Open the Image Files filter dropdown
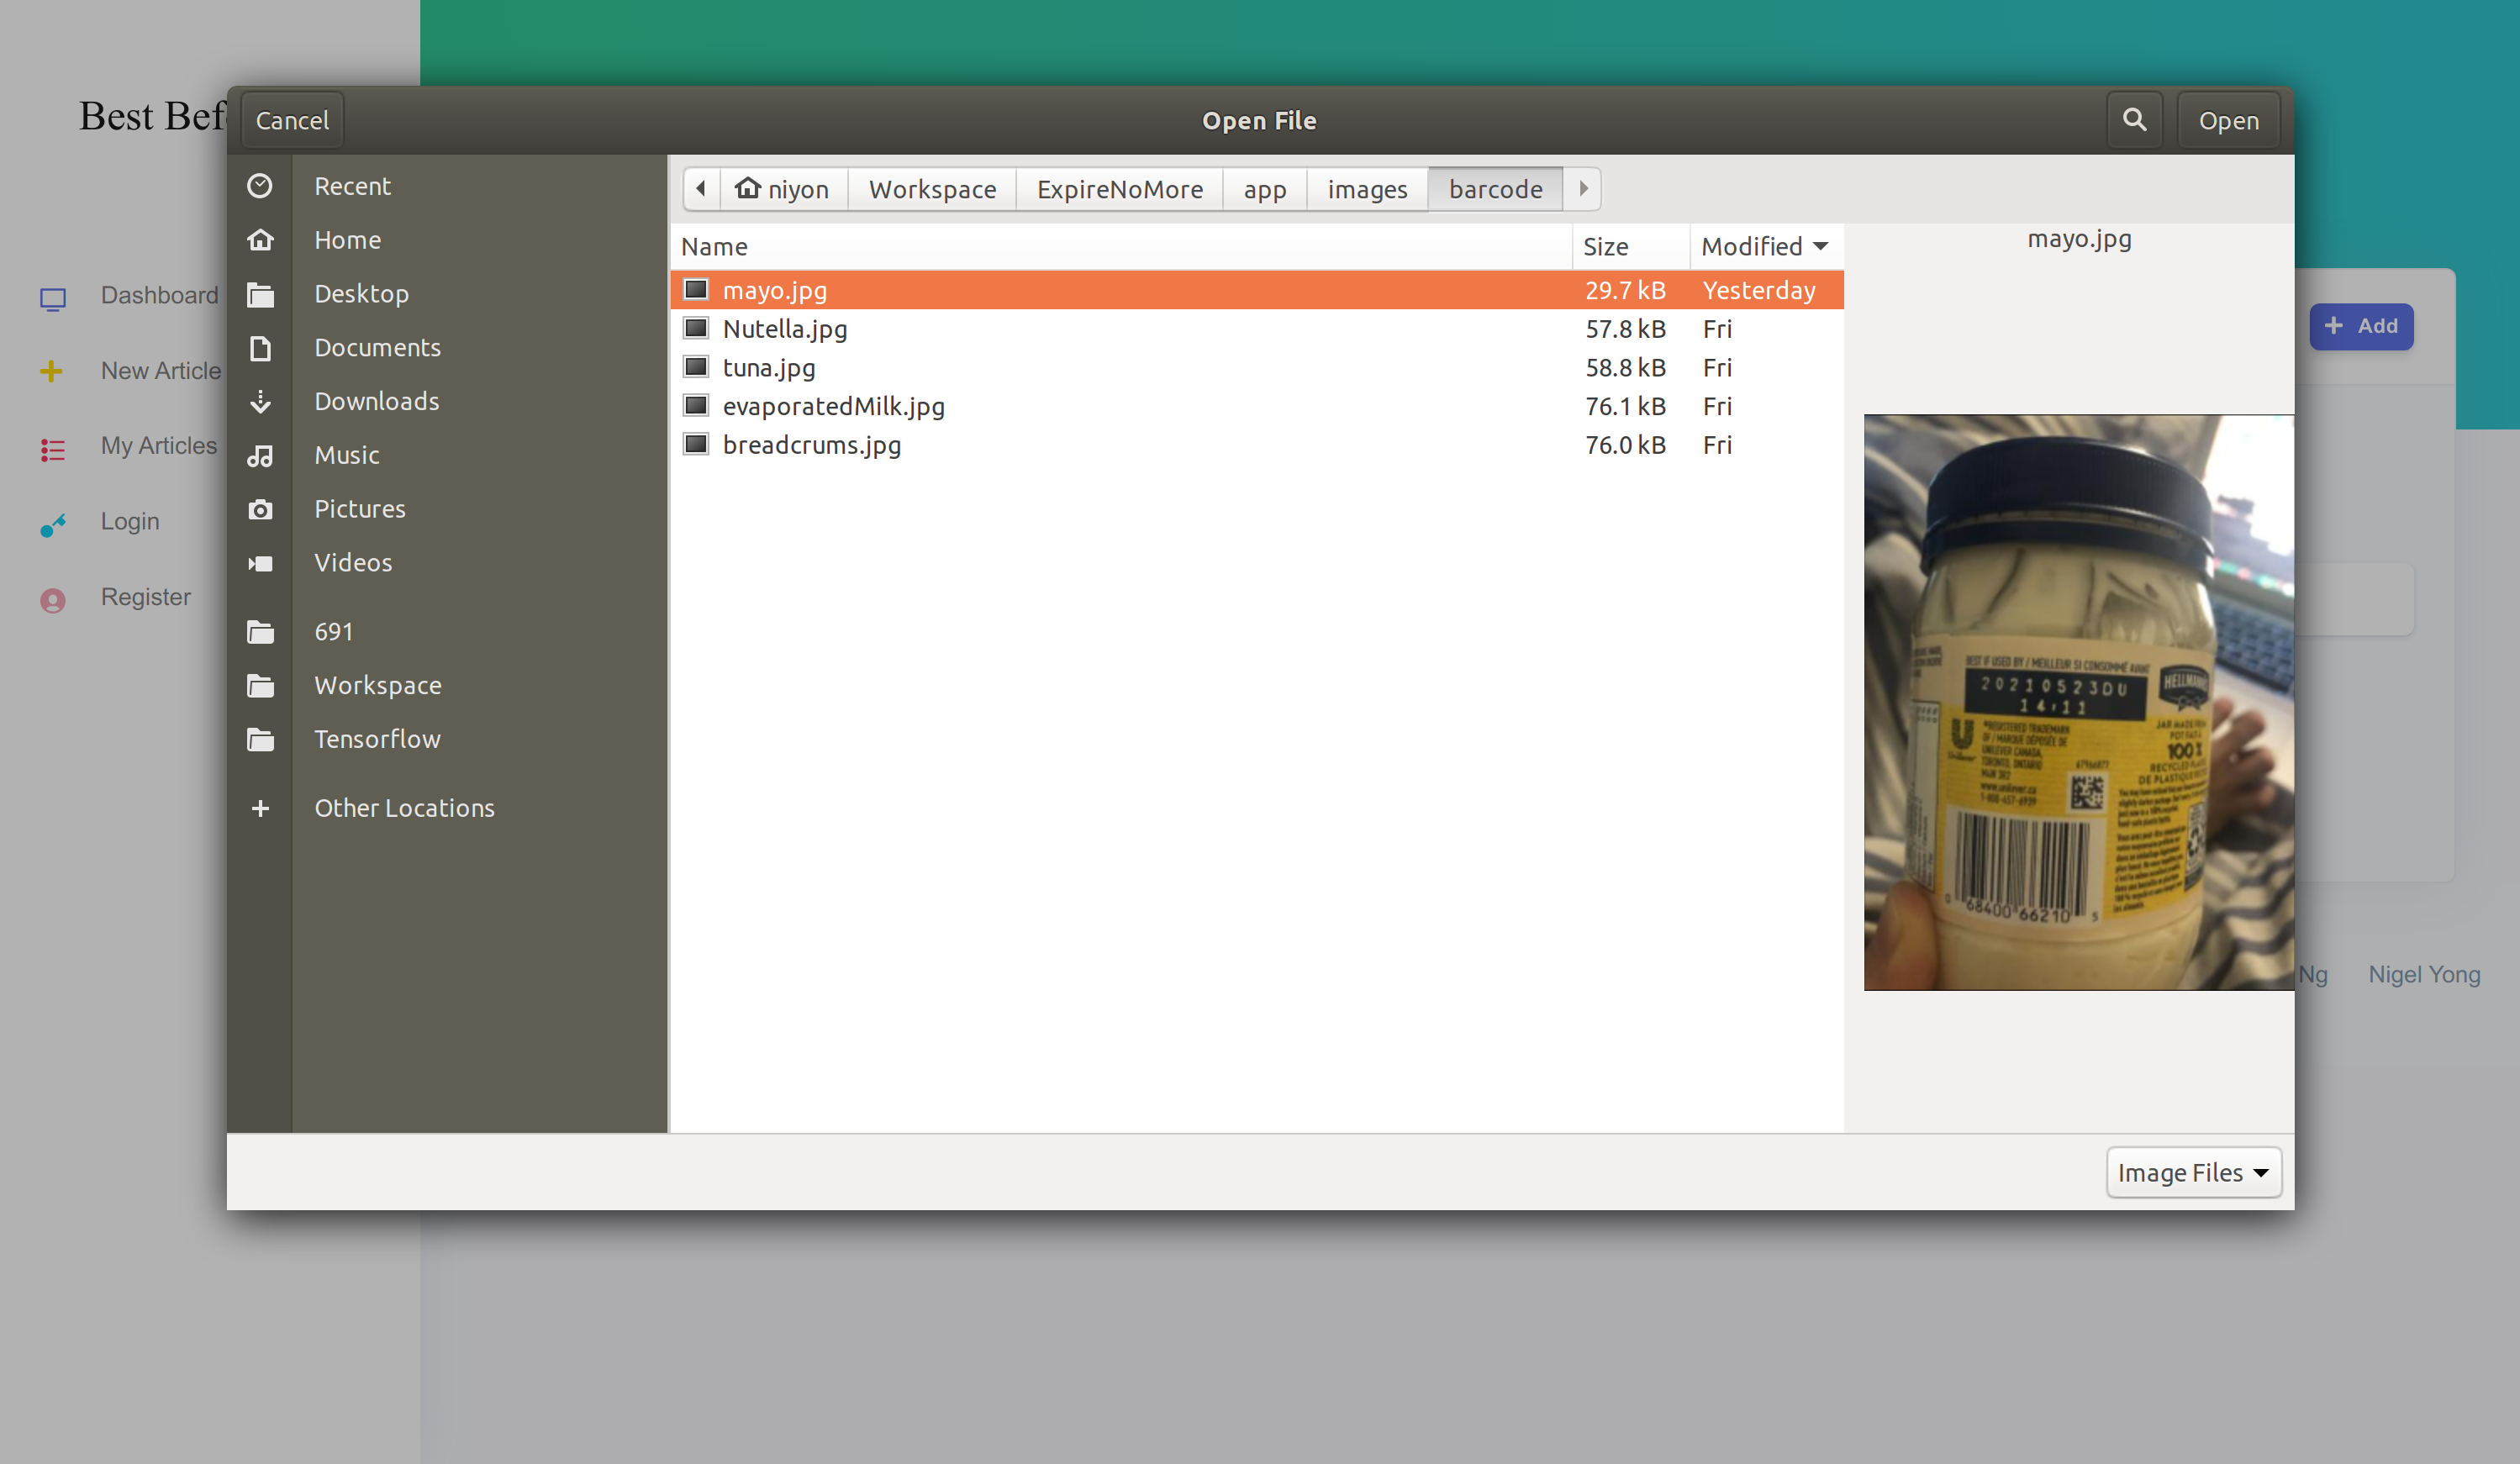 coord(2193,1172)
